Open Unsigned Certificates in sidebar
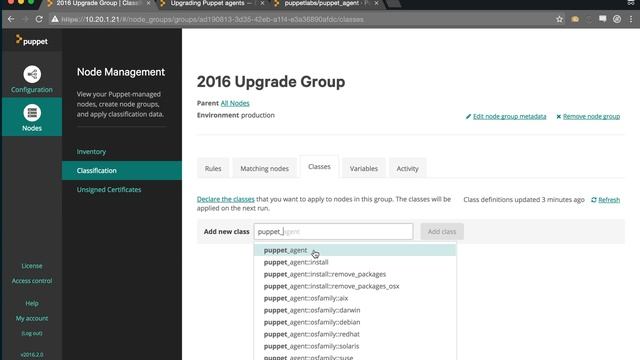640x360 pixels. click(109, 189)
